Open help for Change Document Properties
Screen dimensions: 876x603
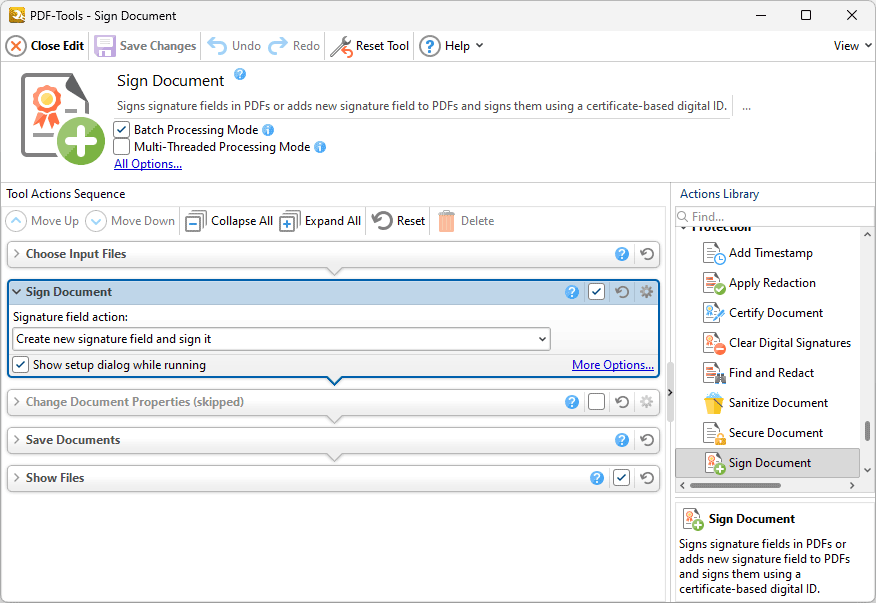pyautogui.click(x=572, y=402)
